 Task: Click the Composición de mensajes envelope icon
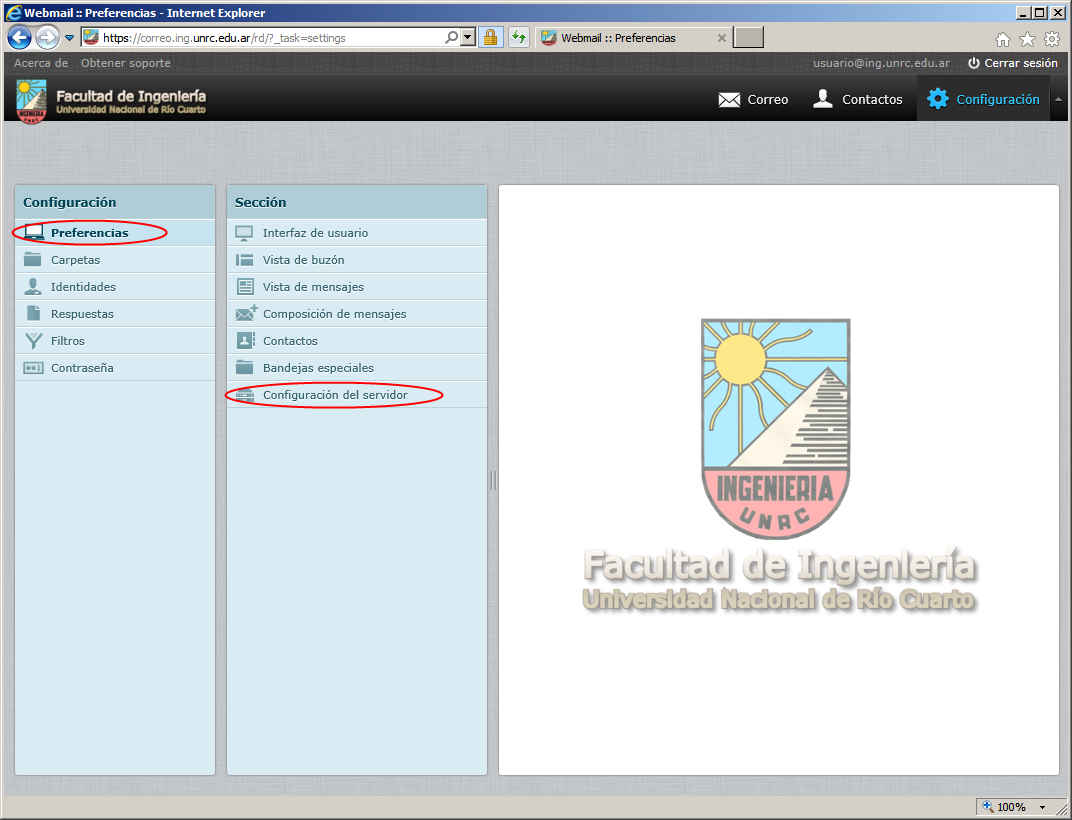pos(246,313)
